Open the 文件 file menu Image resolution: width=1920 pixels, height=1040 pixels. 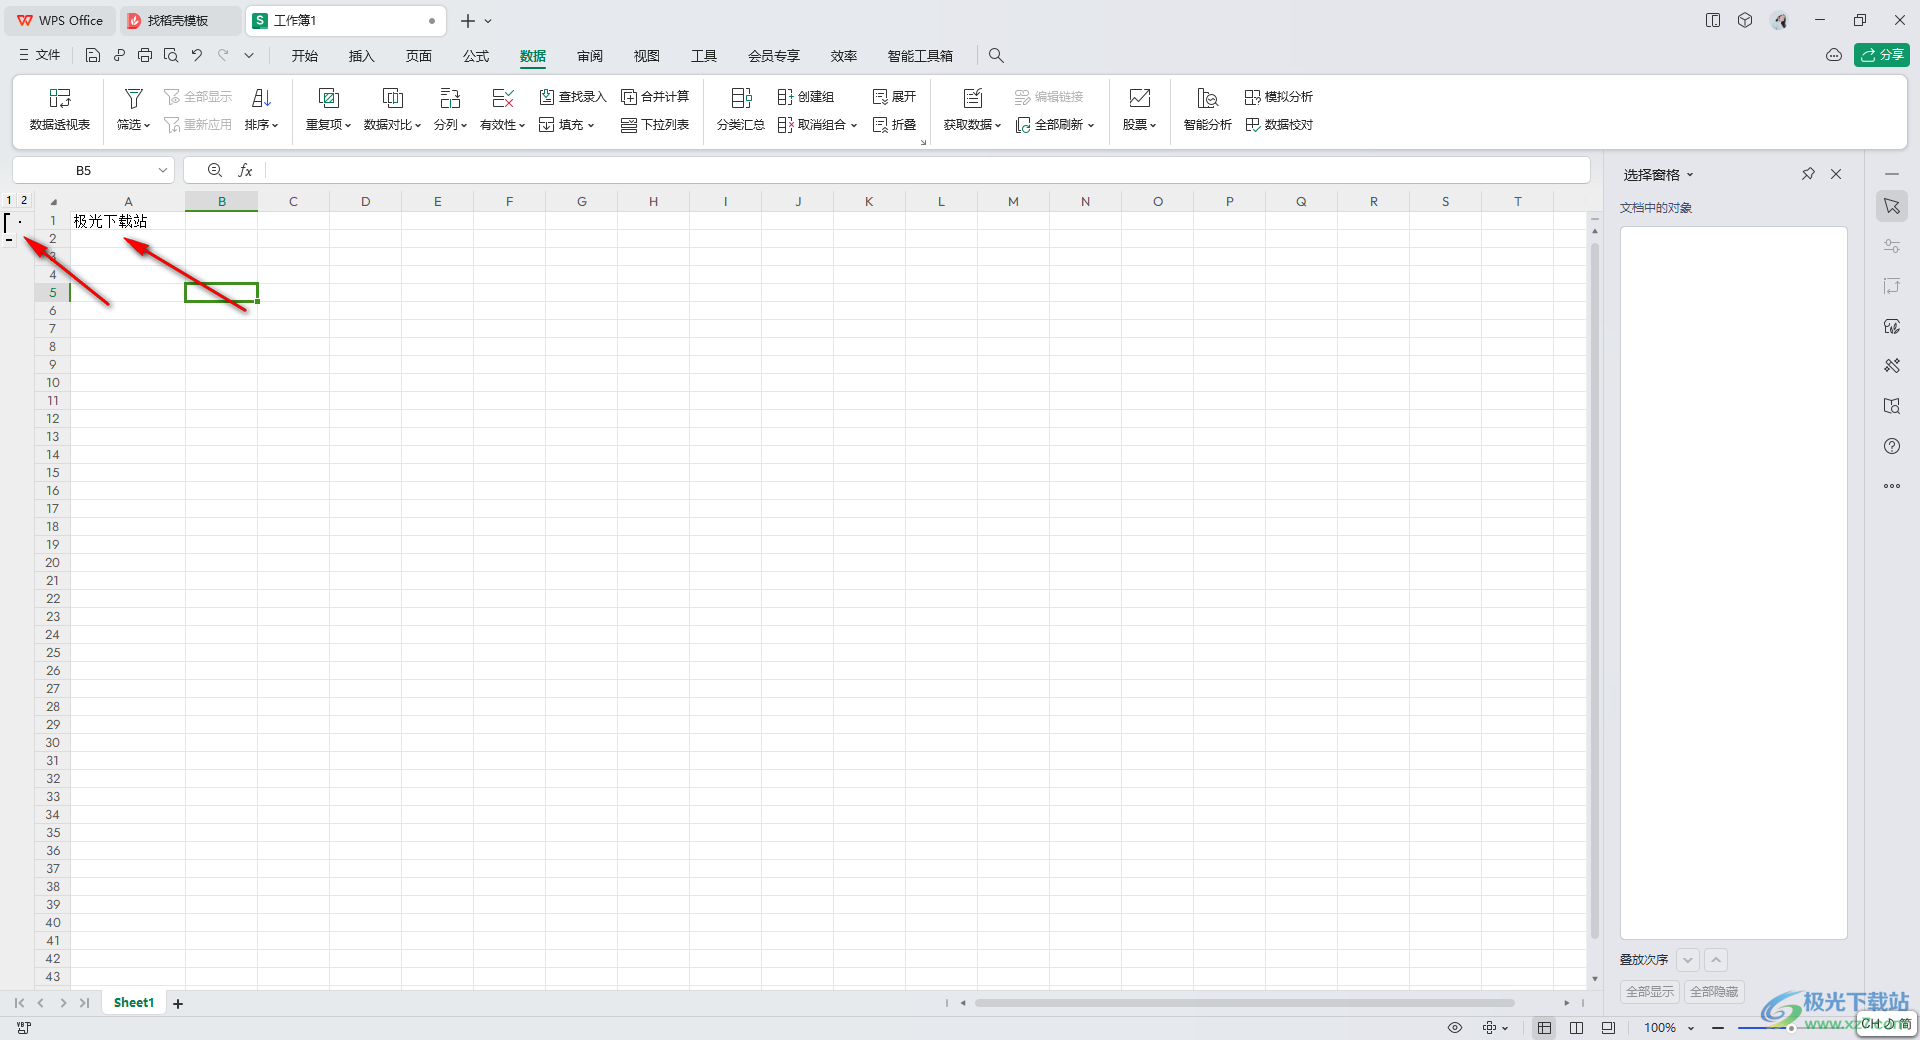click(39, 56)
